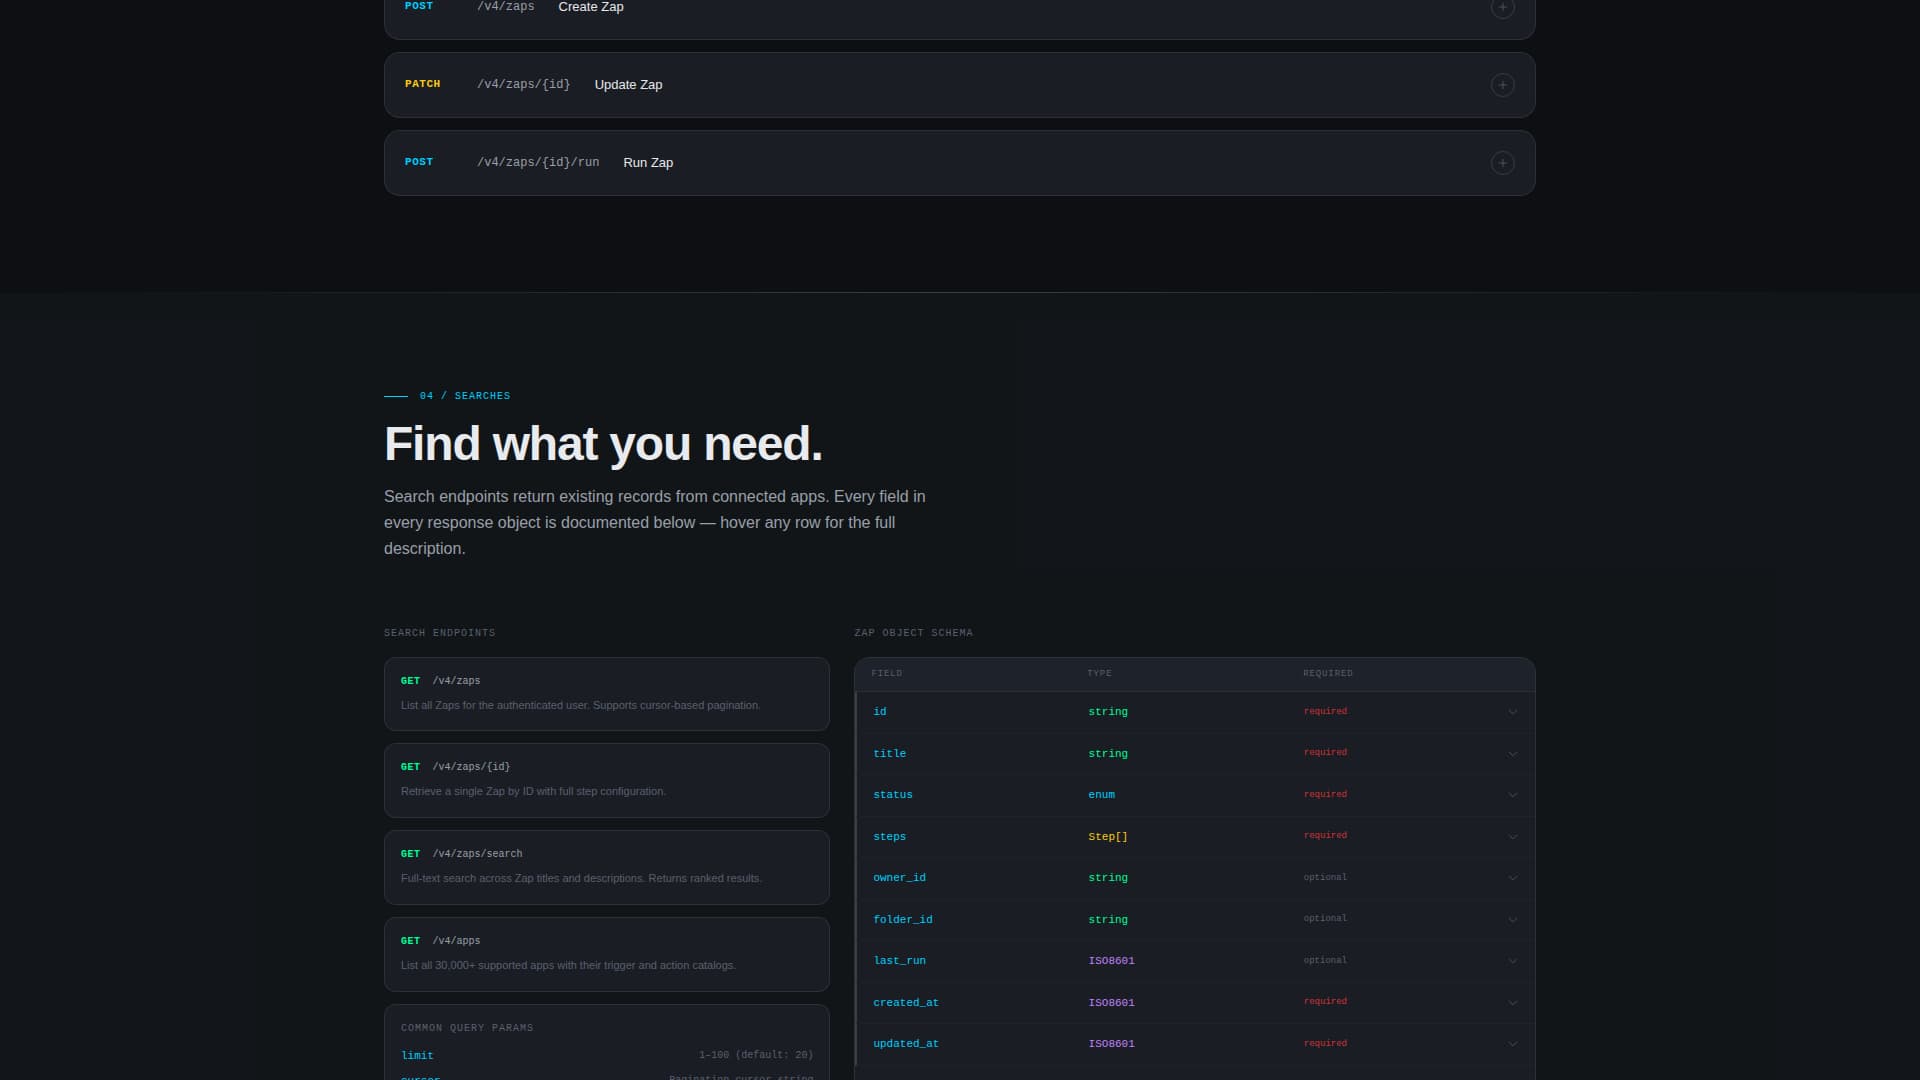
Task: Click the 04 / SEARCHES section label
Action: (464, 395)
